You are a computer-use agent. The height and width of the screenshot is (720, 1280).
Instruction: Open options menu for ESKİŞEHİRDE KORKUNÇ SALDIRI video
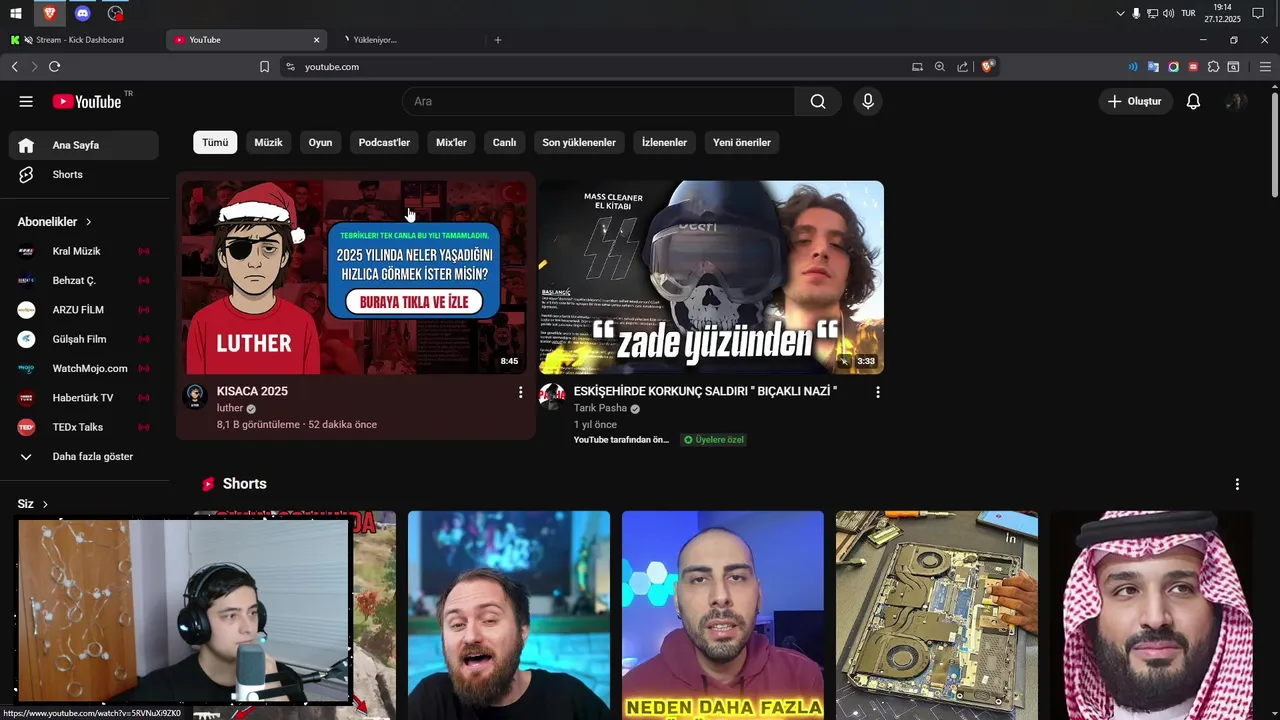click(x=878, y=392)
